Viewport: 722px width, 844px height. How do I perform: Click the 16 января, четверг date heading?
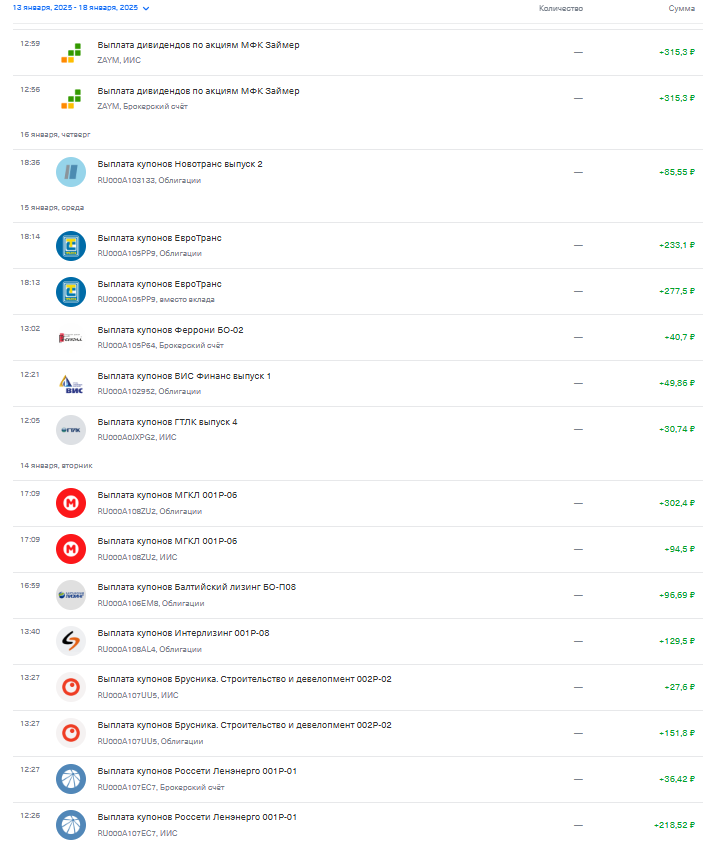pos(55,135)
